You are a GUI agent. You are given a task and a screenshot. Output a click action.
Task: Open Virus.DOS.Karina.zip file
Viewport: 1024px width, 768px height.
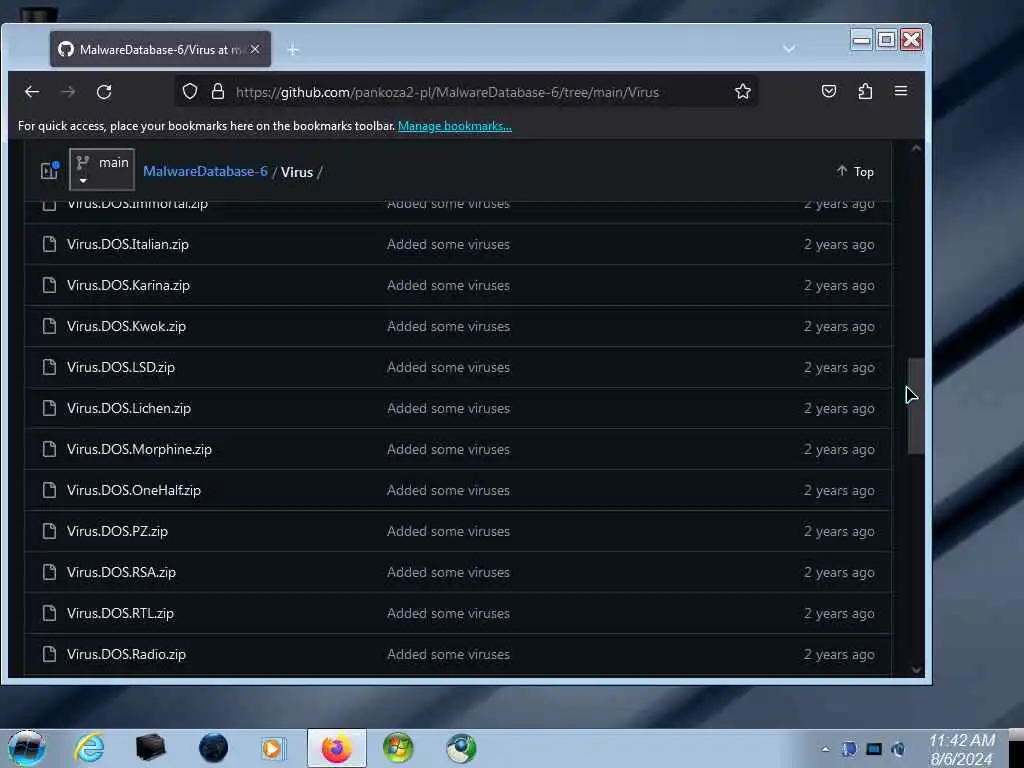pos(128,285)
